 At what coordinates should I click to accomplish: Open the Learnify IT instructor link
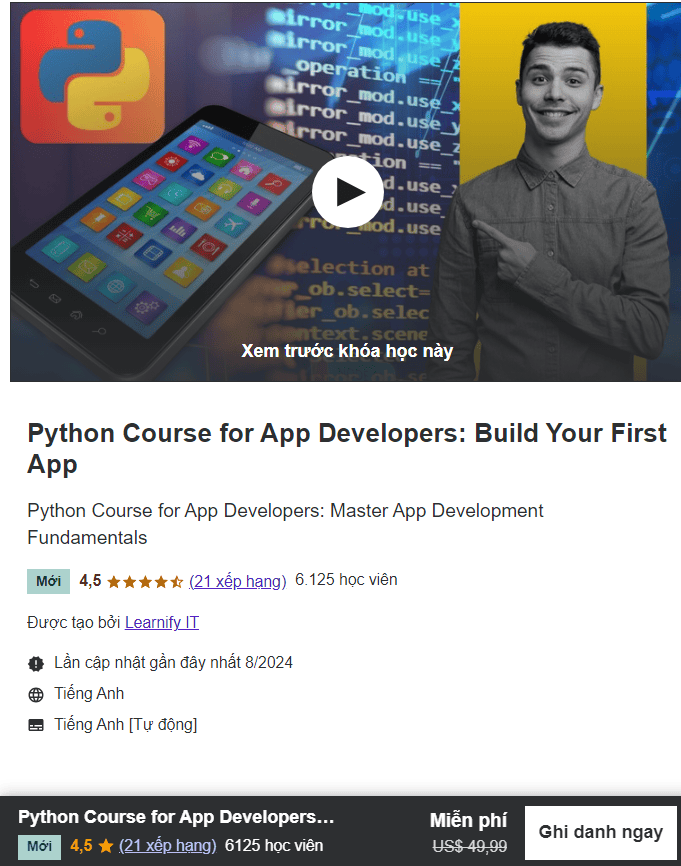click(x=162, y=622)
